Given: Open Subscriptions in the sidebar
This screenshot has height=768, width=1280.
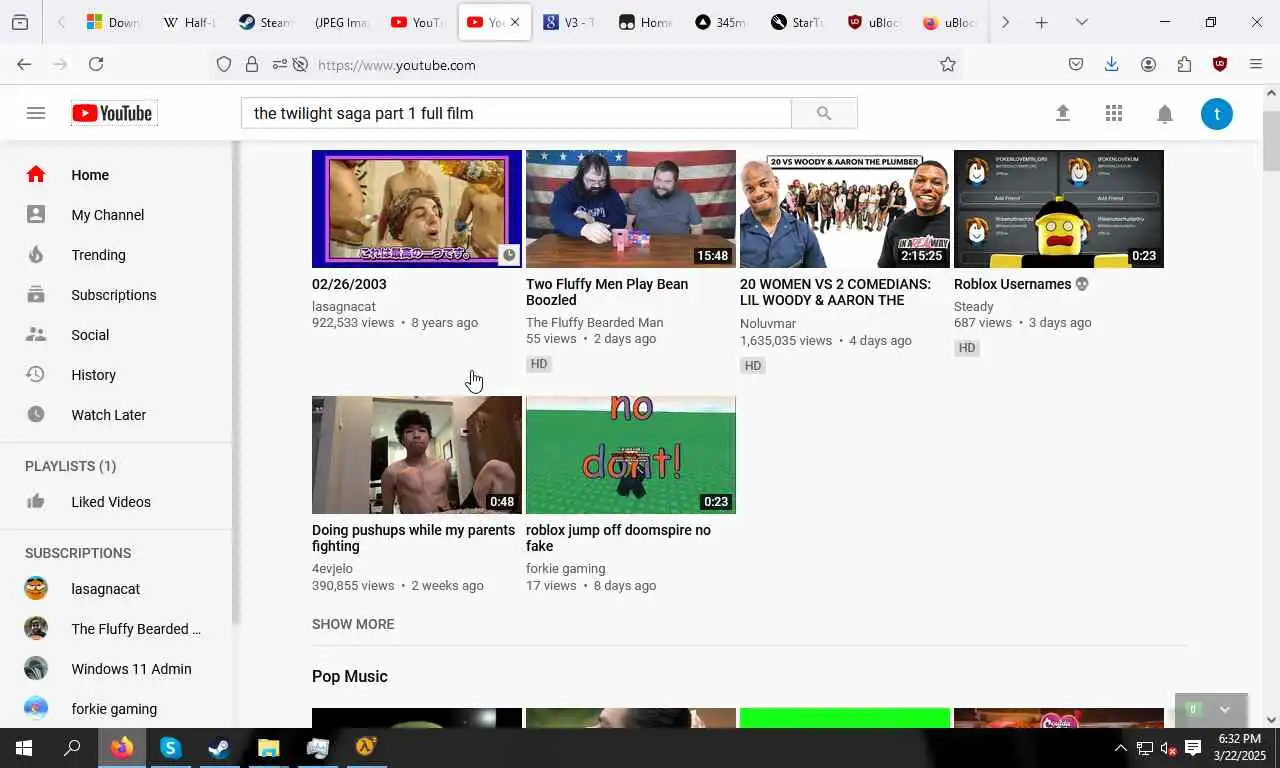Looking at the screenshot, I should click(116, 295).
